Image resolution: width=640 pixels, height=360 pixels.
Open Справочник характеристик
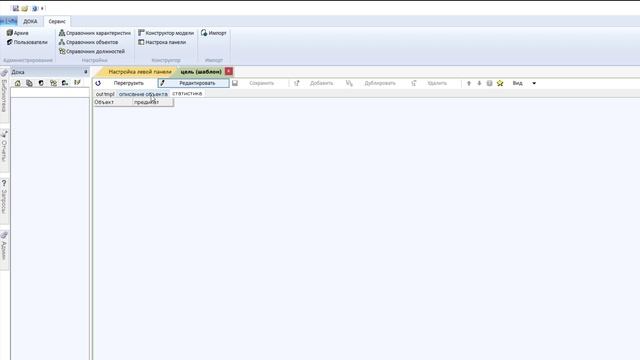click(95, 33)
